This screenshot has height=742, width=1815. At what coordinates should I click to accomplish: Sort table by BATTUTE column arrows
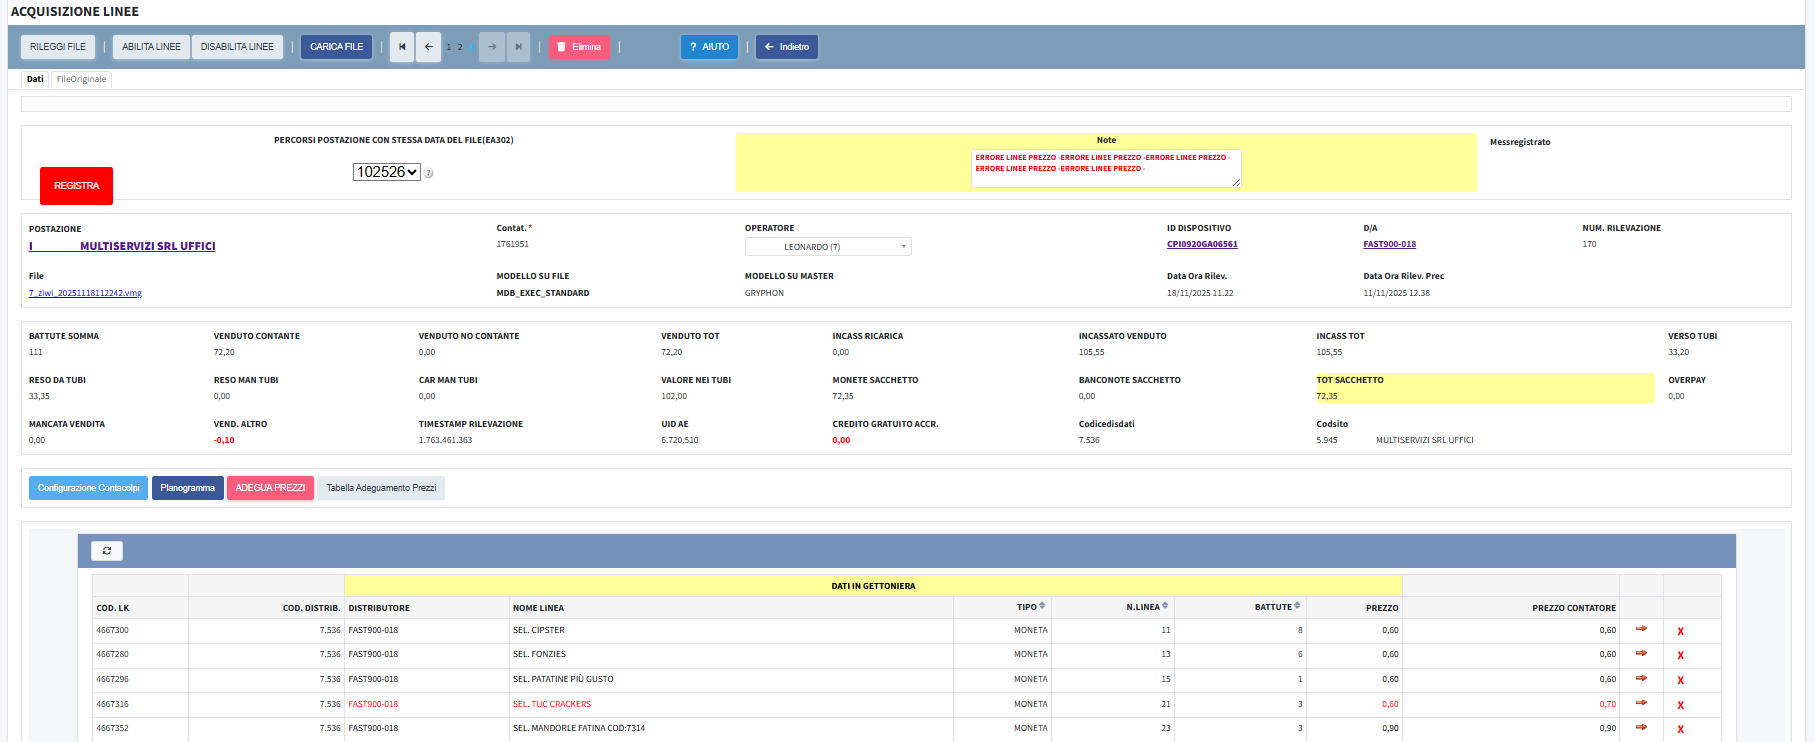click(x=1297, y=606)
